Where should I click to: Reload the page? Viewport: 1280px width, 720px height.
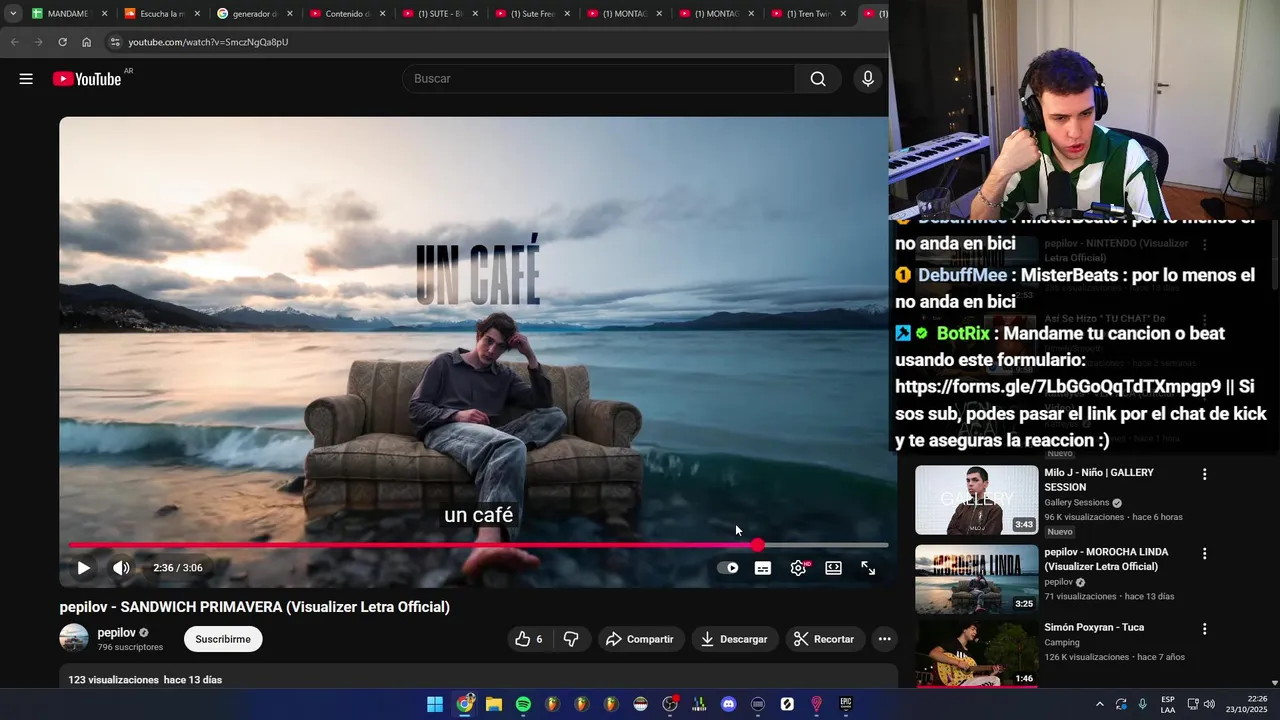click(62, 42)
